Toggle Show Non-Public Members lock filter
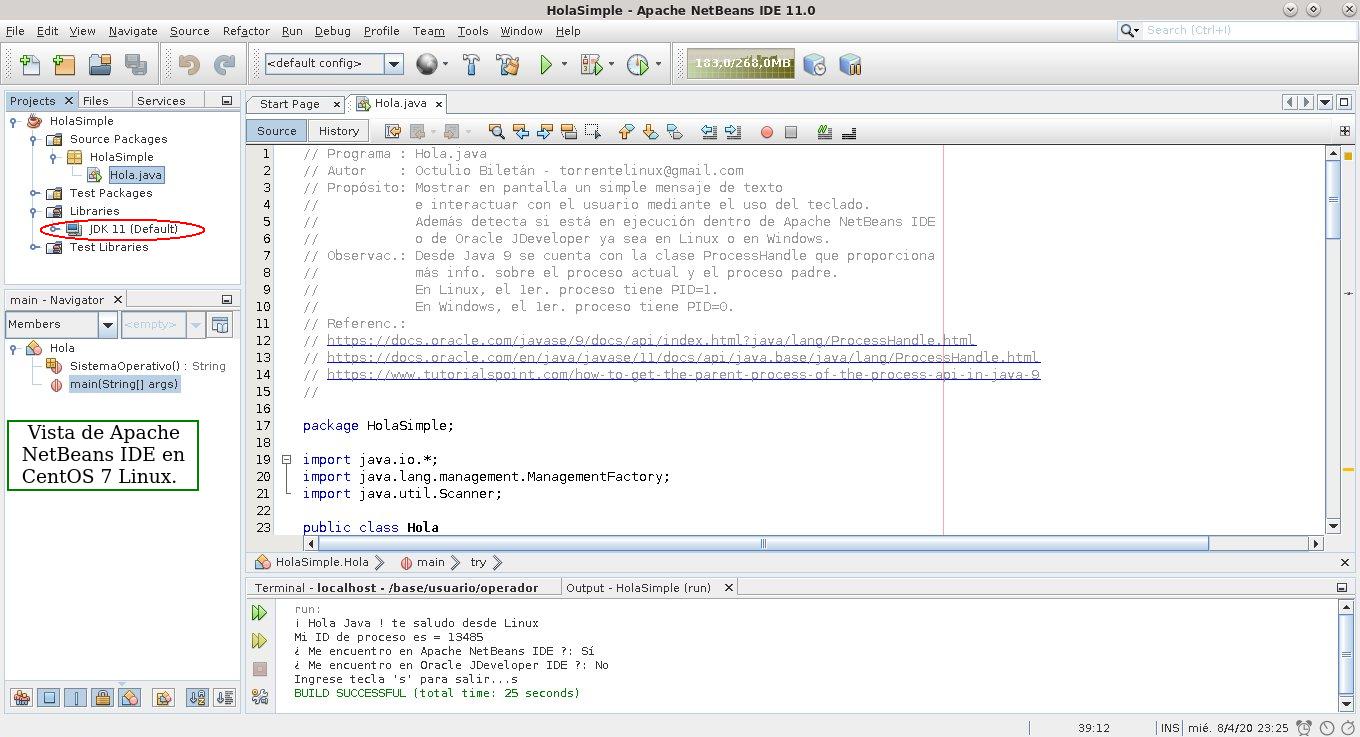1360x737 pixels. pos(102,698)
